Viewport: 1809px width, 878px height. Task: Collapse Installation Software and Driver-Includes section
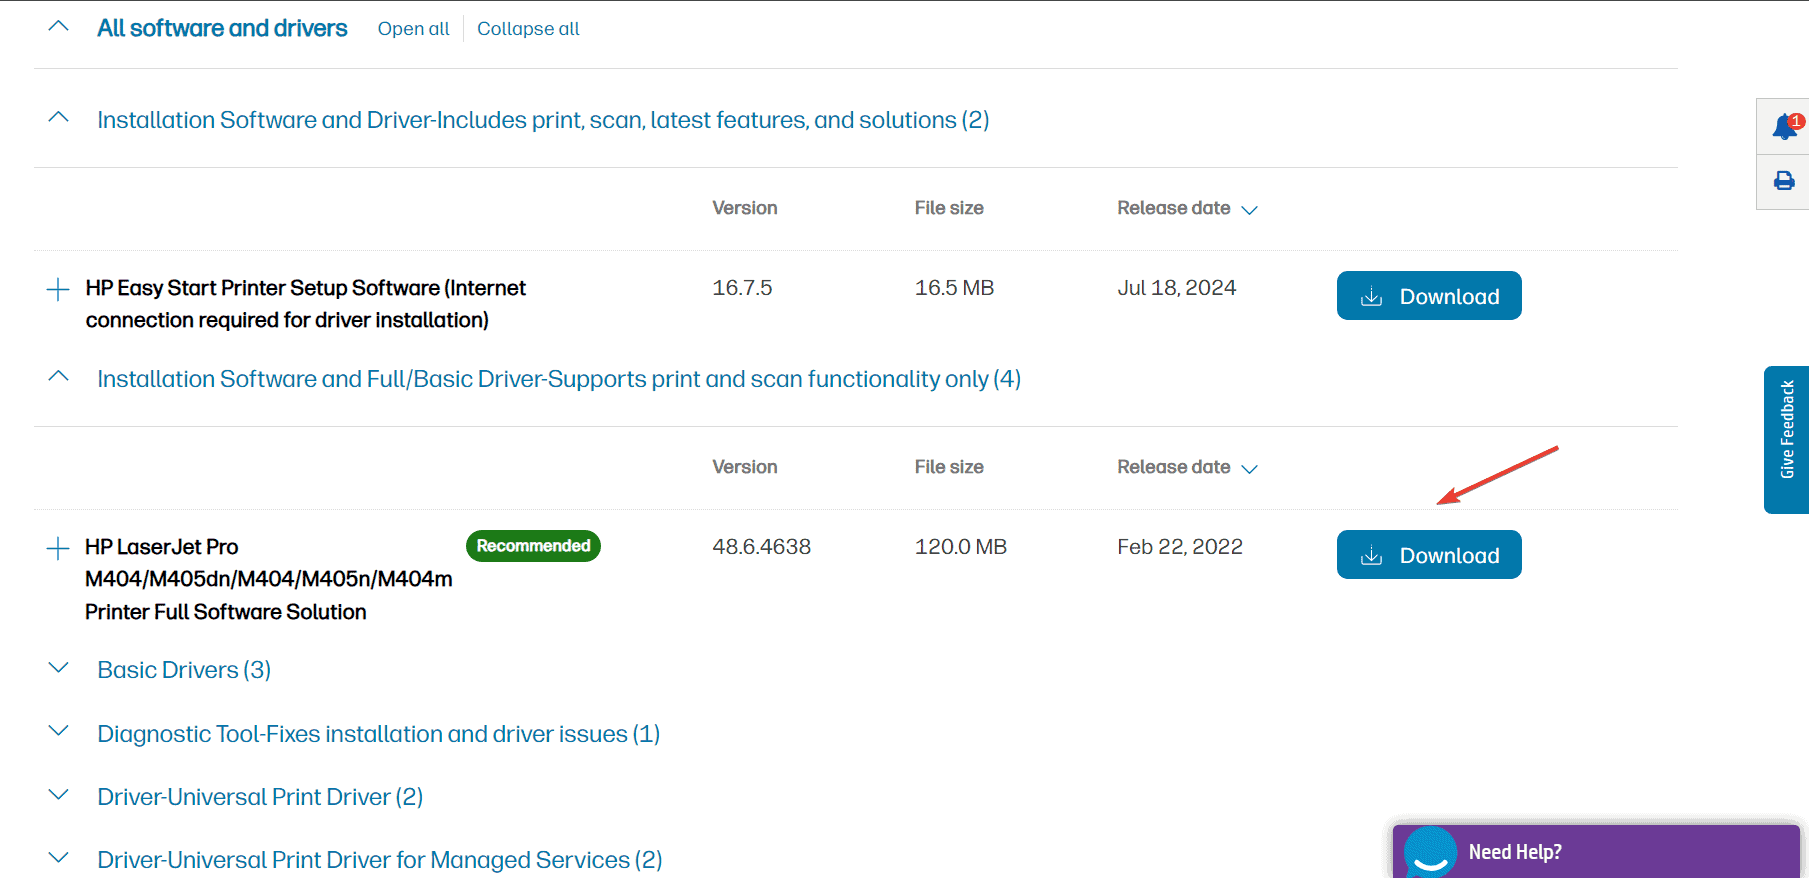coord(59,118)
